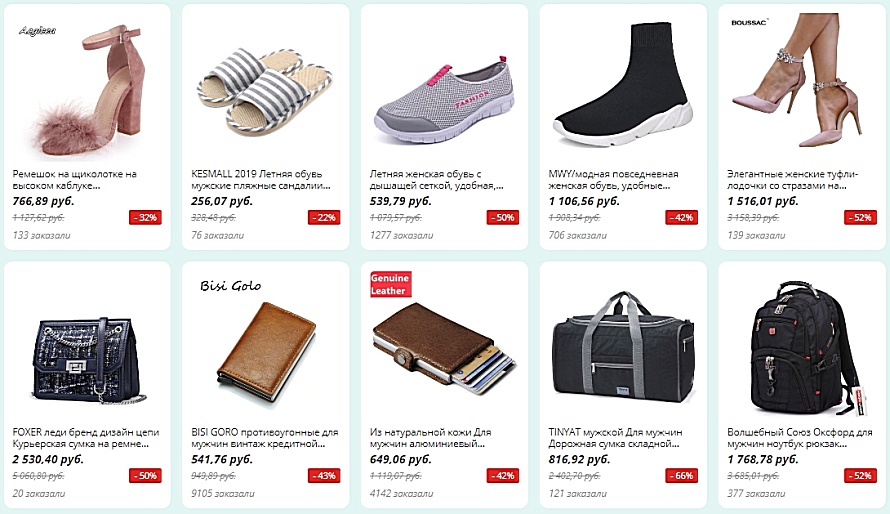890x514 pixels.
Task: Open the TINYAT black duffel bag image
Action: coord(623,347)
